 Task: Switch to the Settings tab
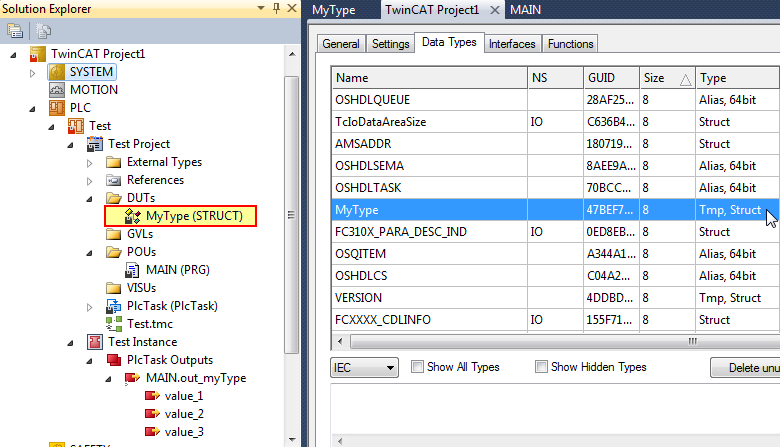[390, 44]
